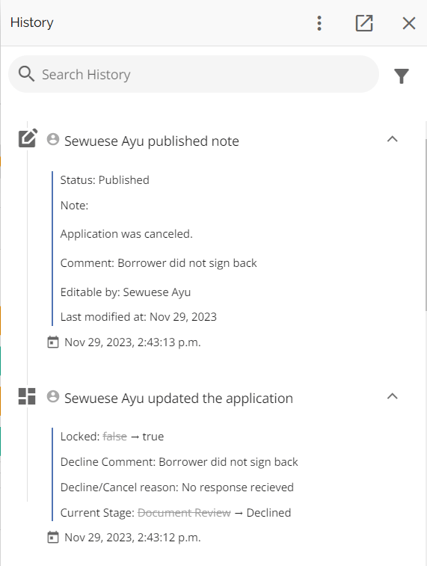Select the Sewuese Ayu published note heading
The width and height of the screenshot is (427, 566).
pyautogui.click(x=152, y=141)
